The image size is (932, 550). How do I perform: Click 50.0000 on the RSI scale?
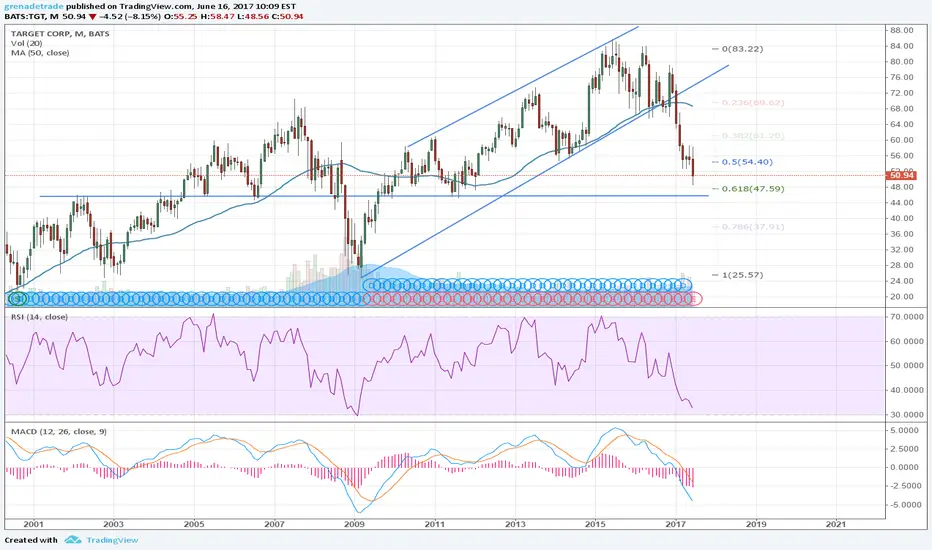click(x=905, y=366)
